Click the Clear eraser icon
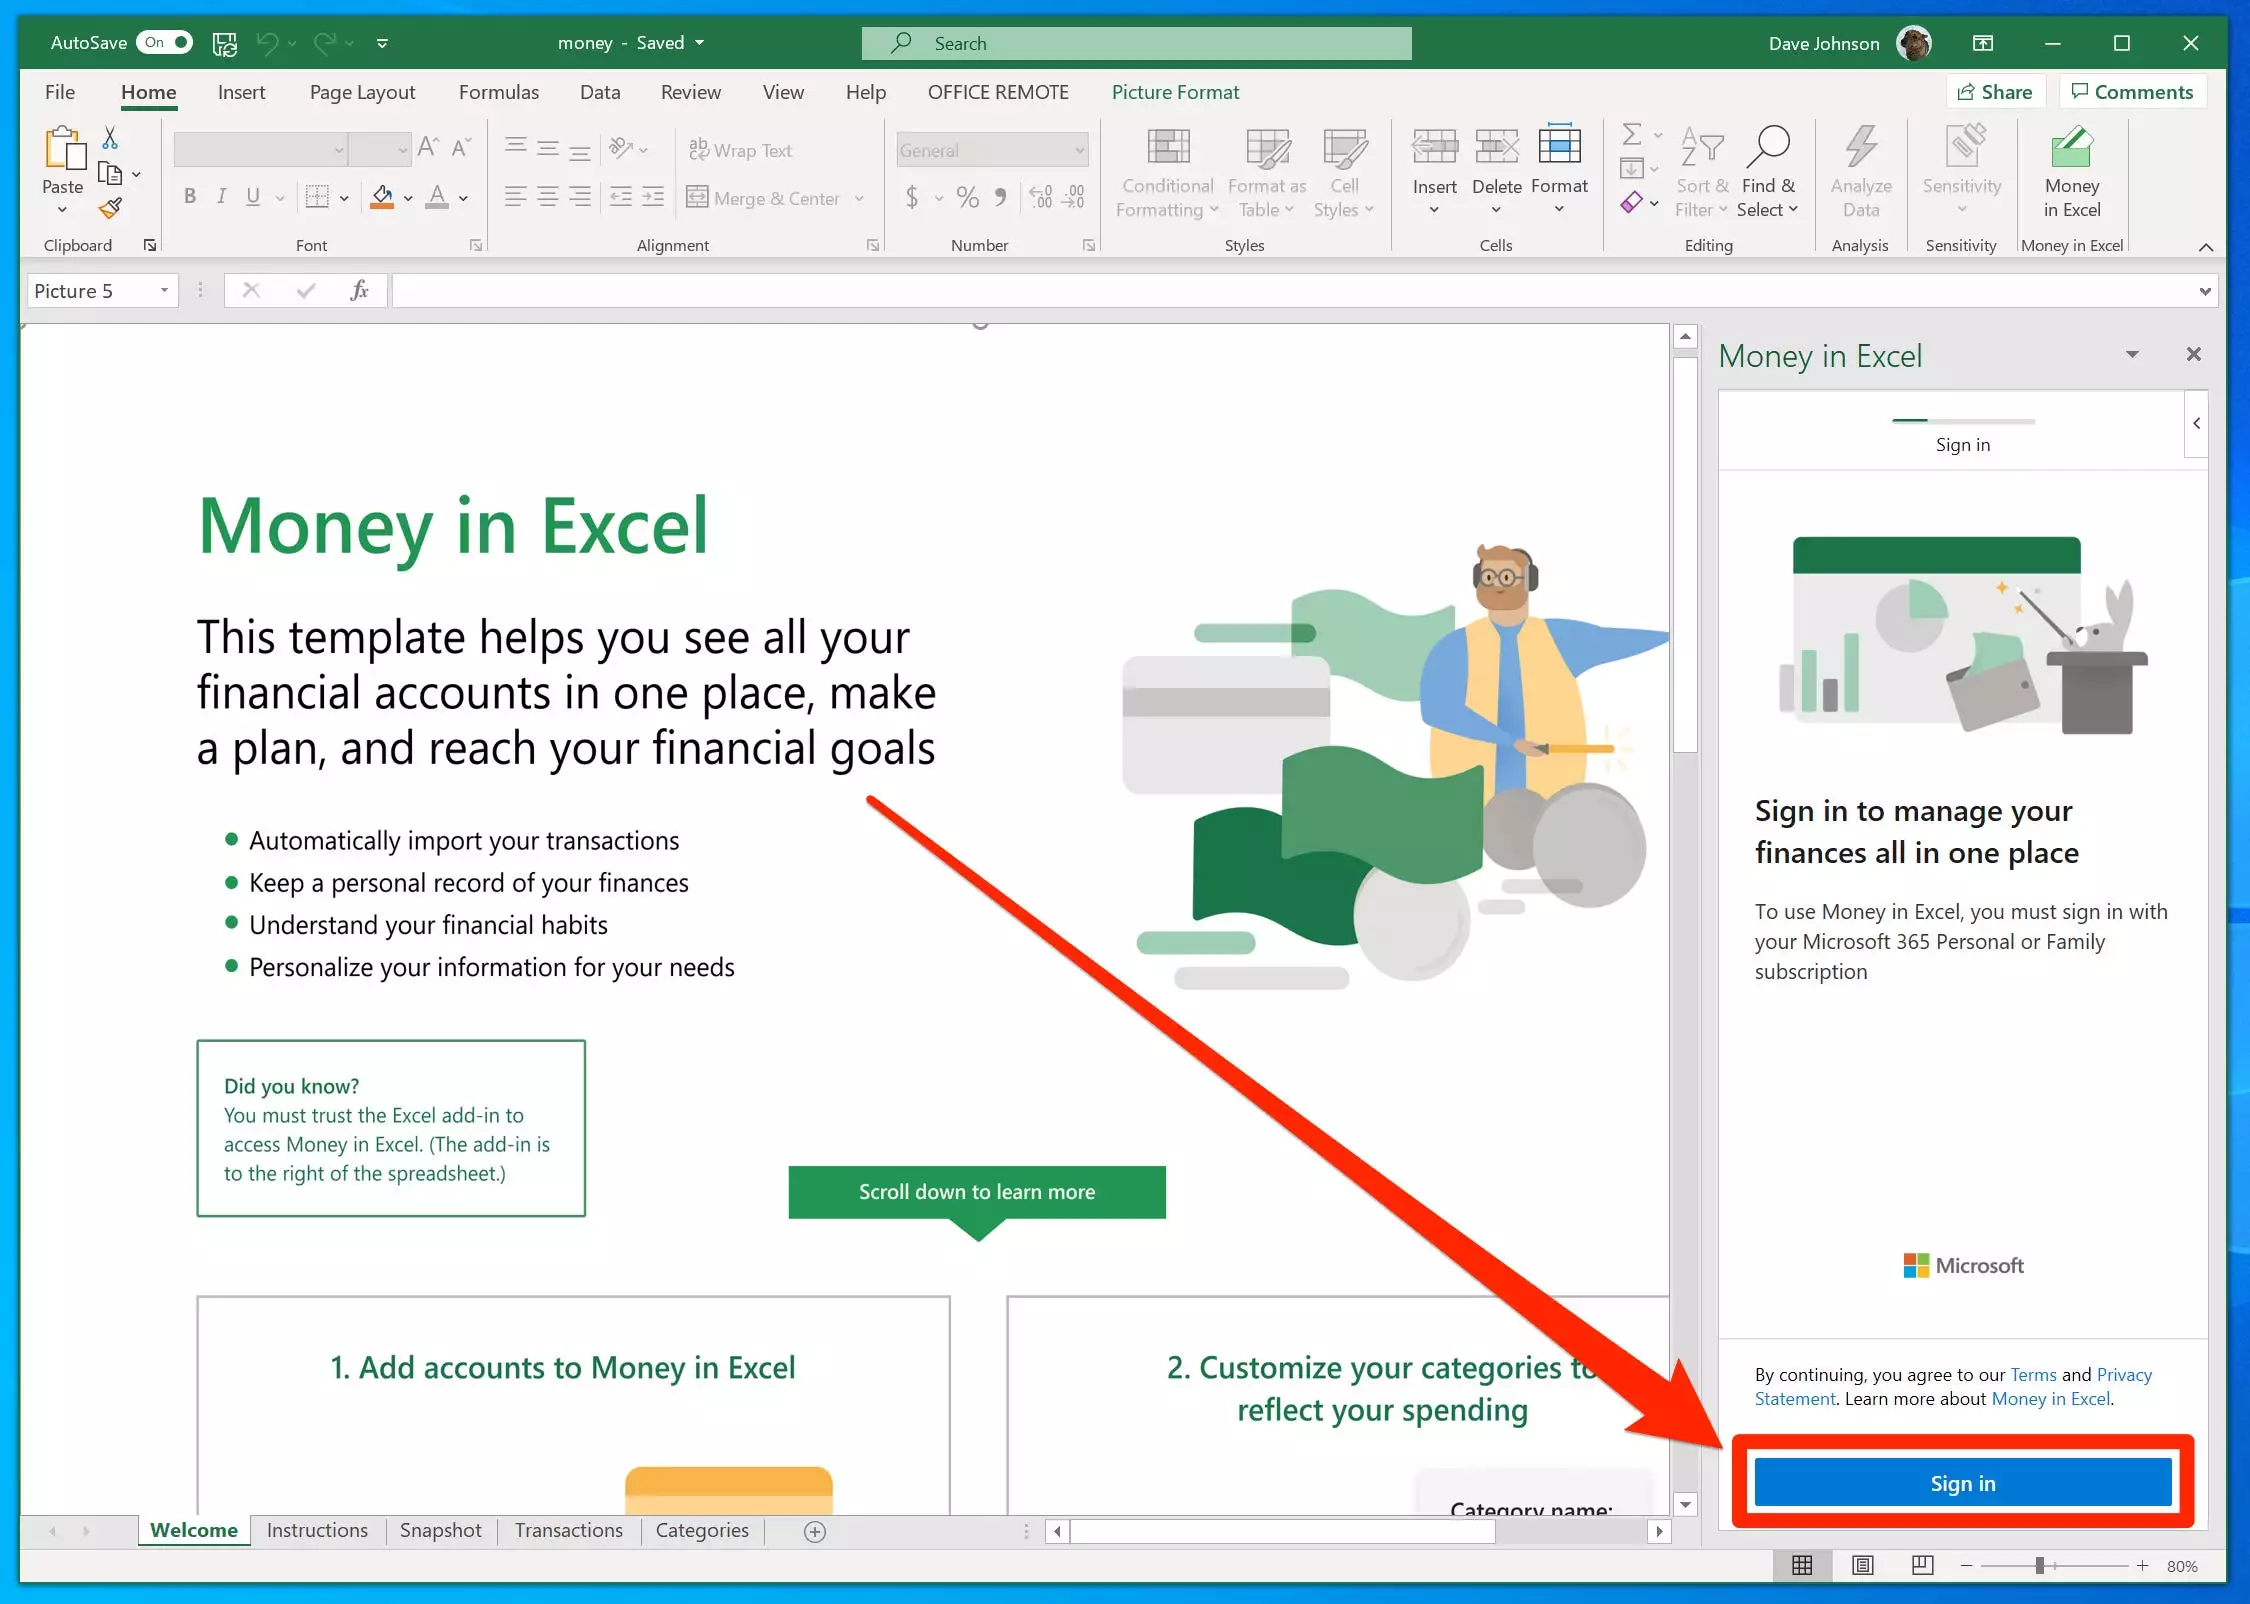 (x=1631, y=203)
